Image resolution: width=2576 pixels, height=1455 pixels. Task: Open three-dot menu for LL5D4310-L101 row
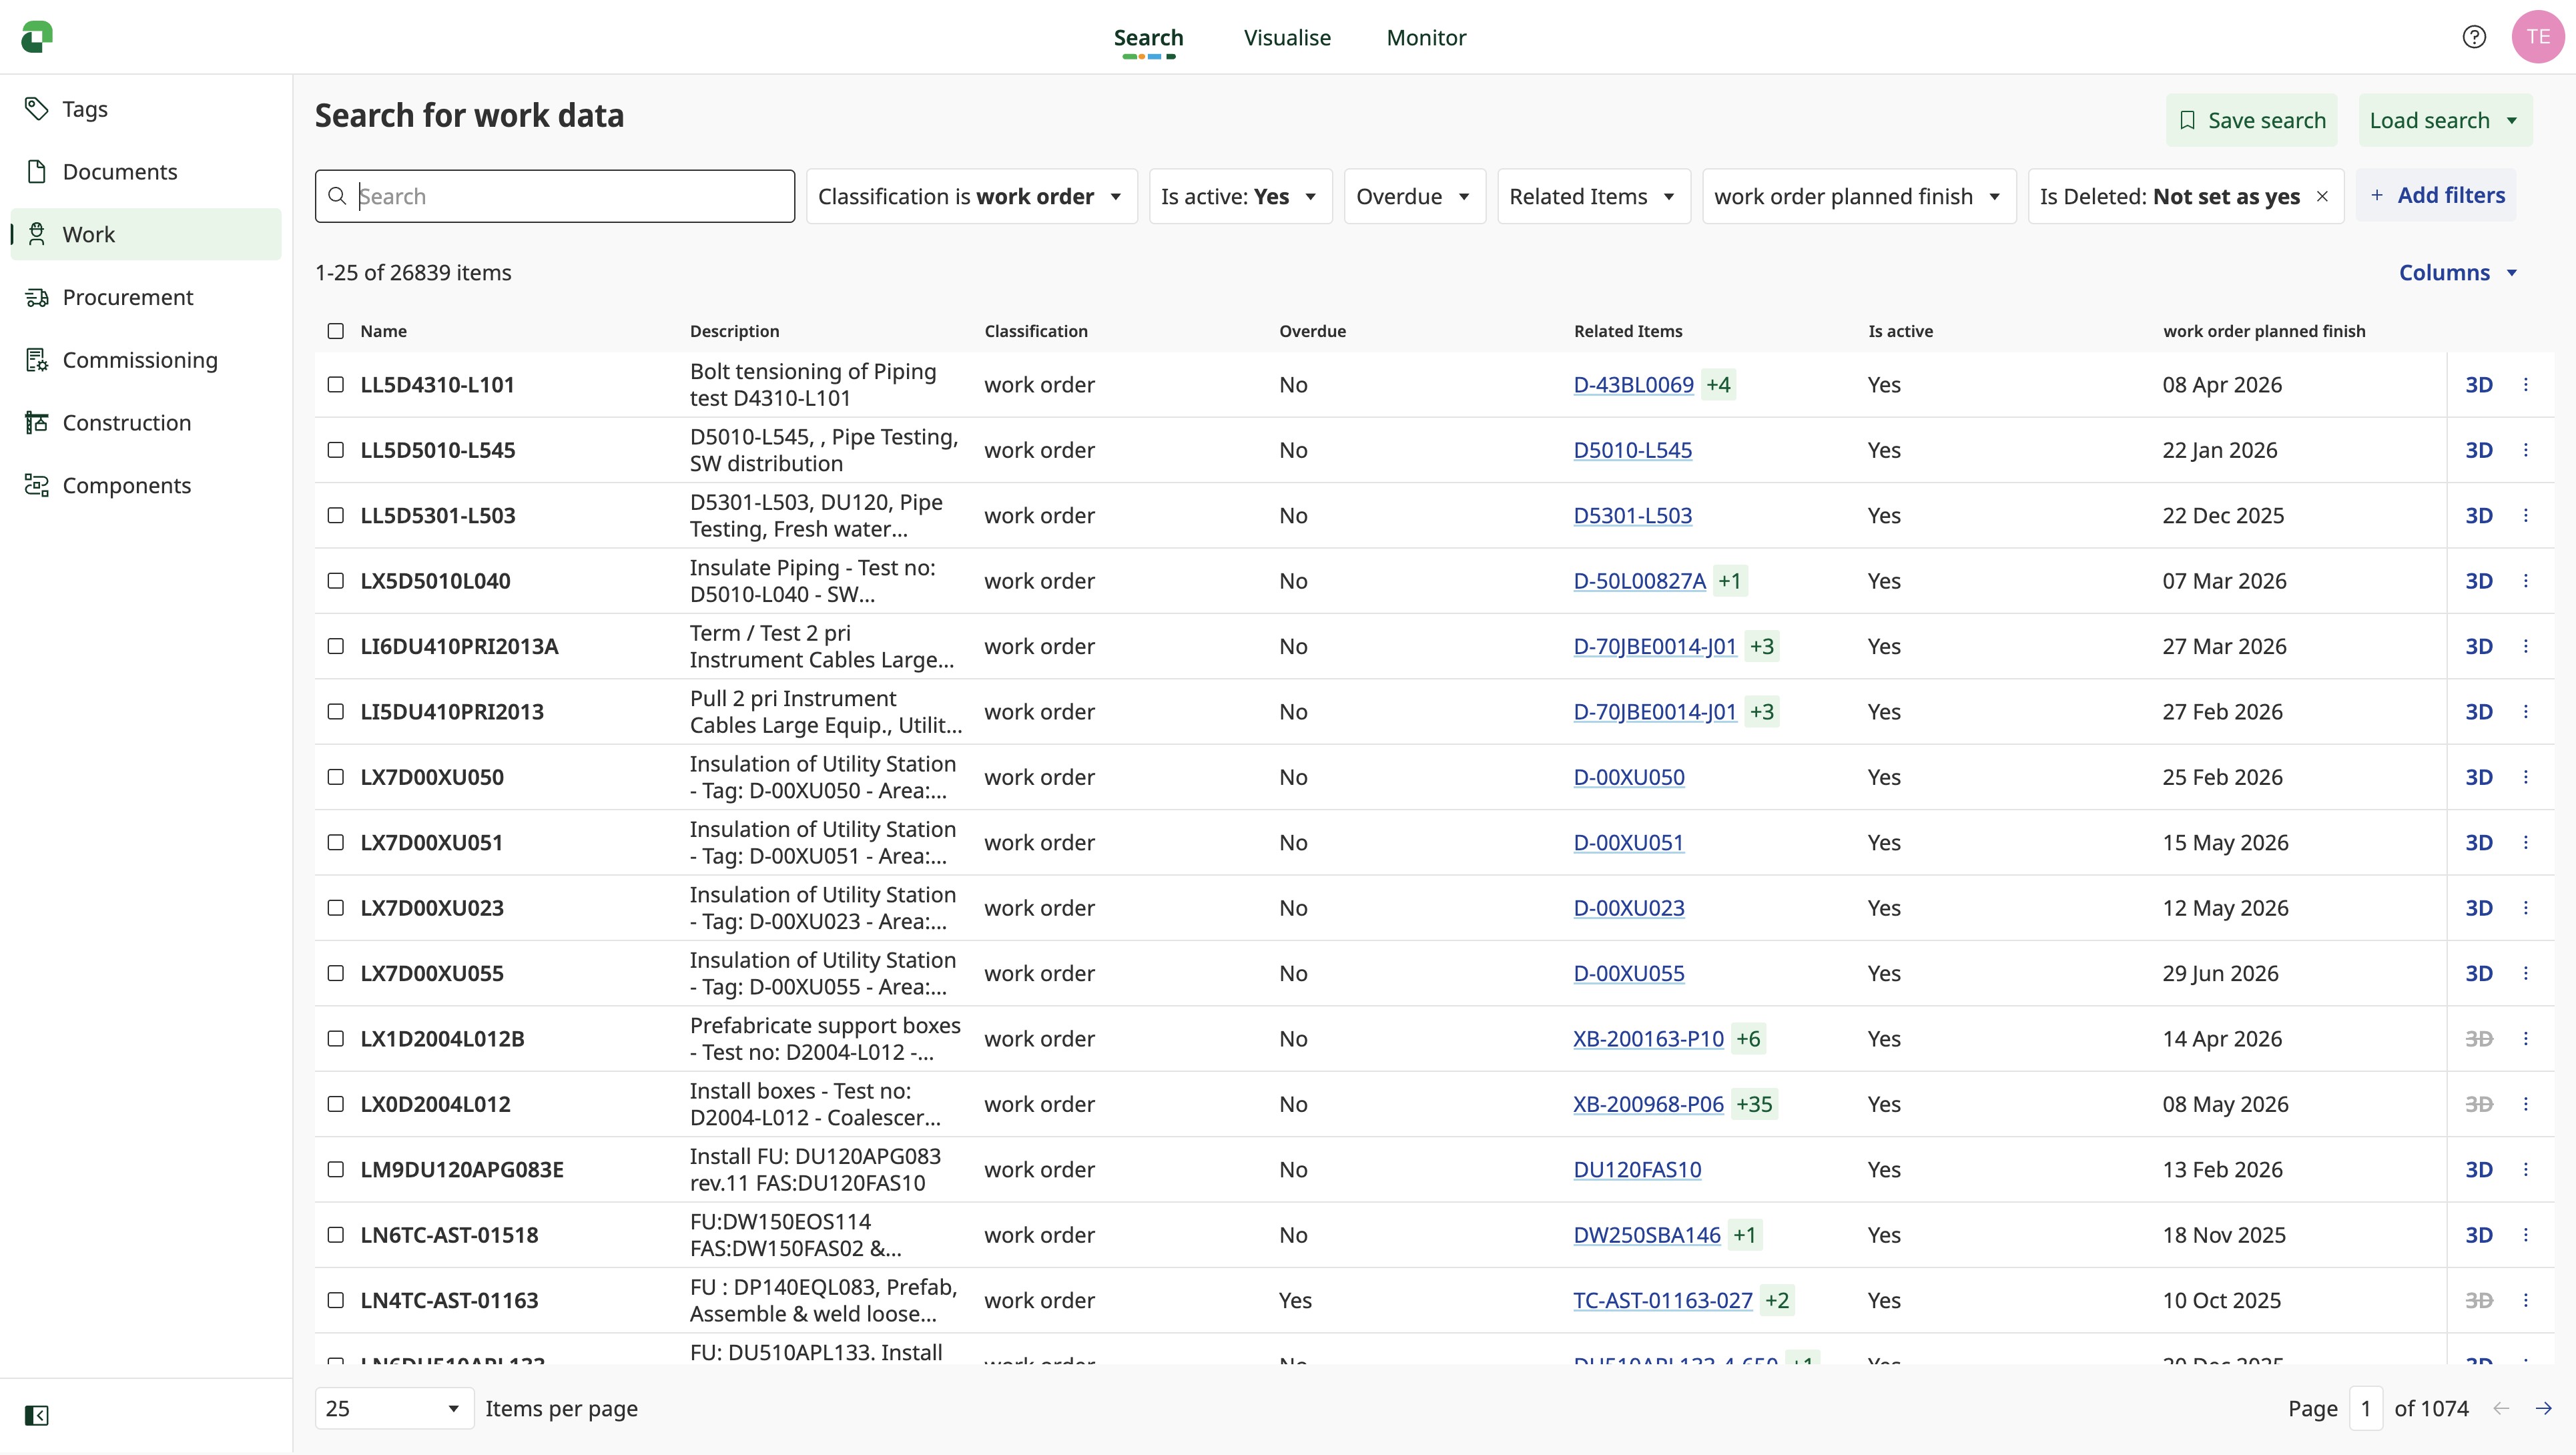click(2525, 385)
